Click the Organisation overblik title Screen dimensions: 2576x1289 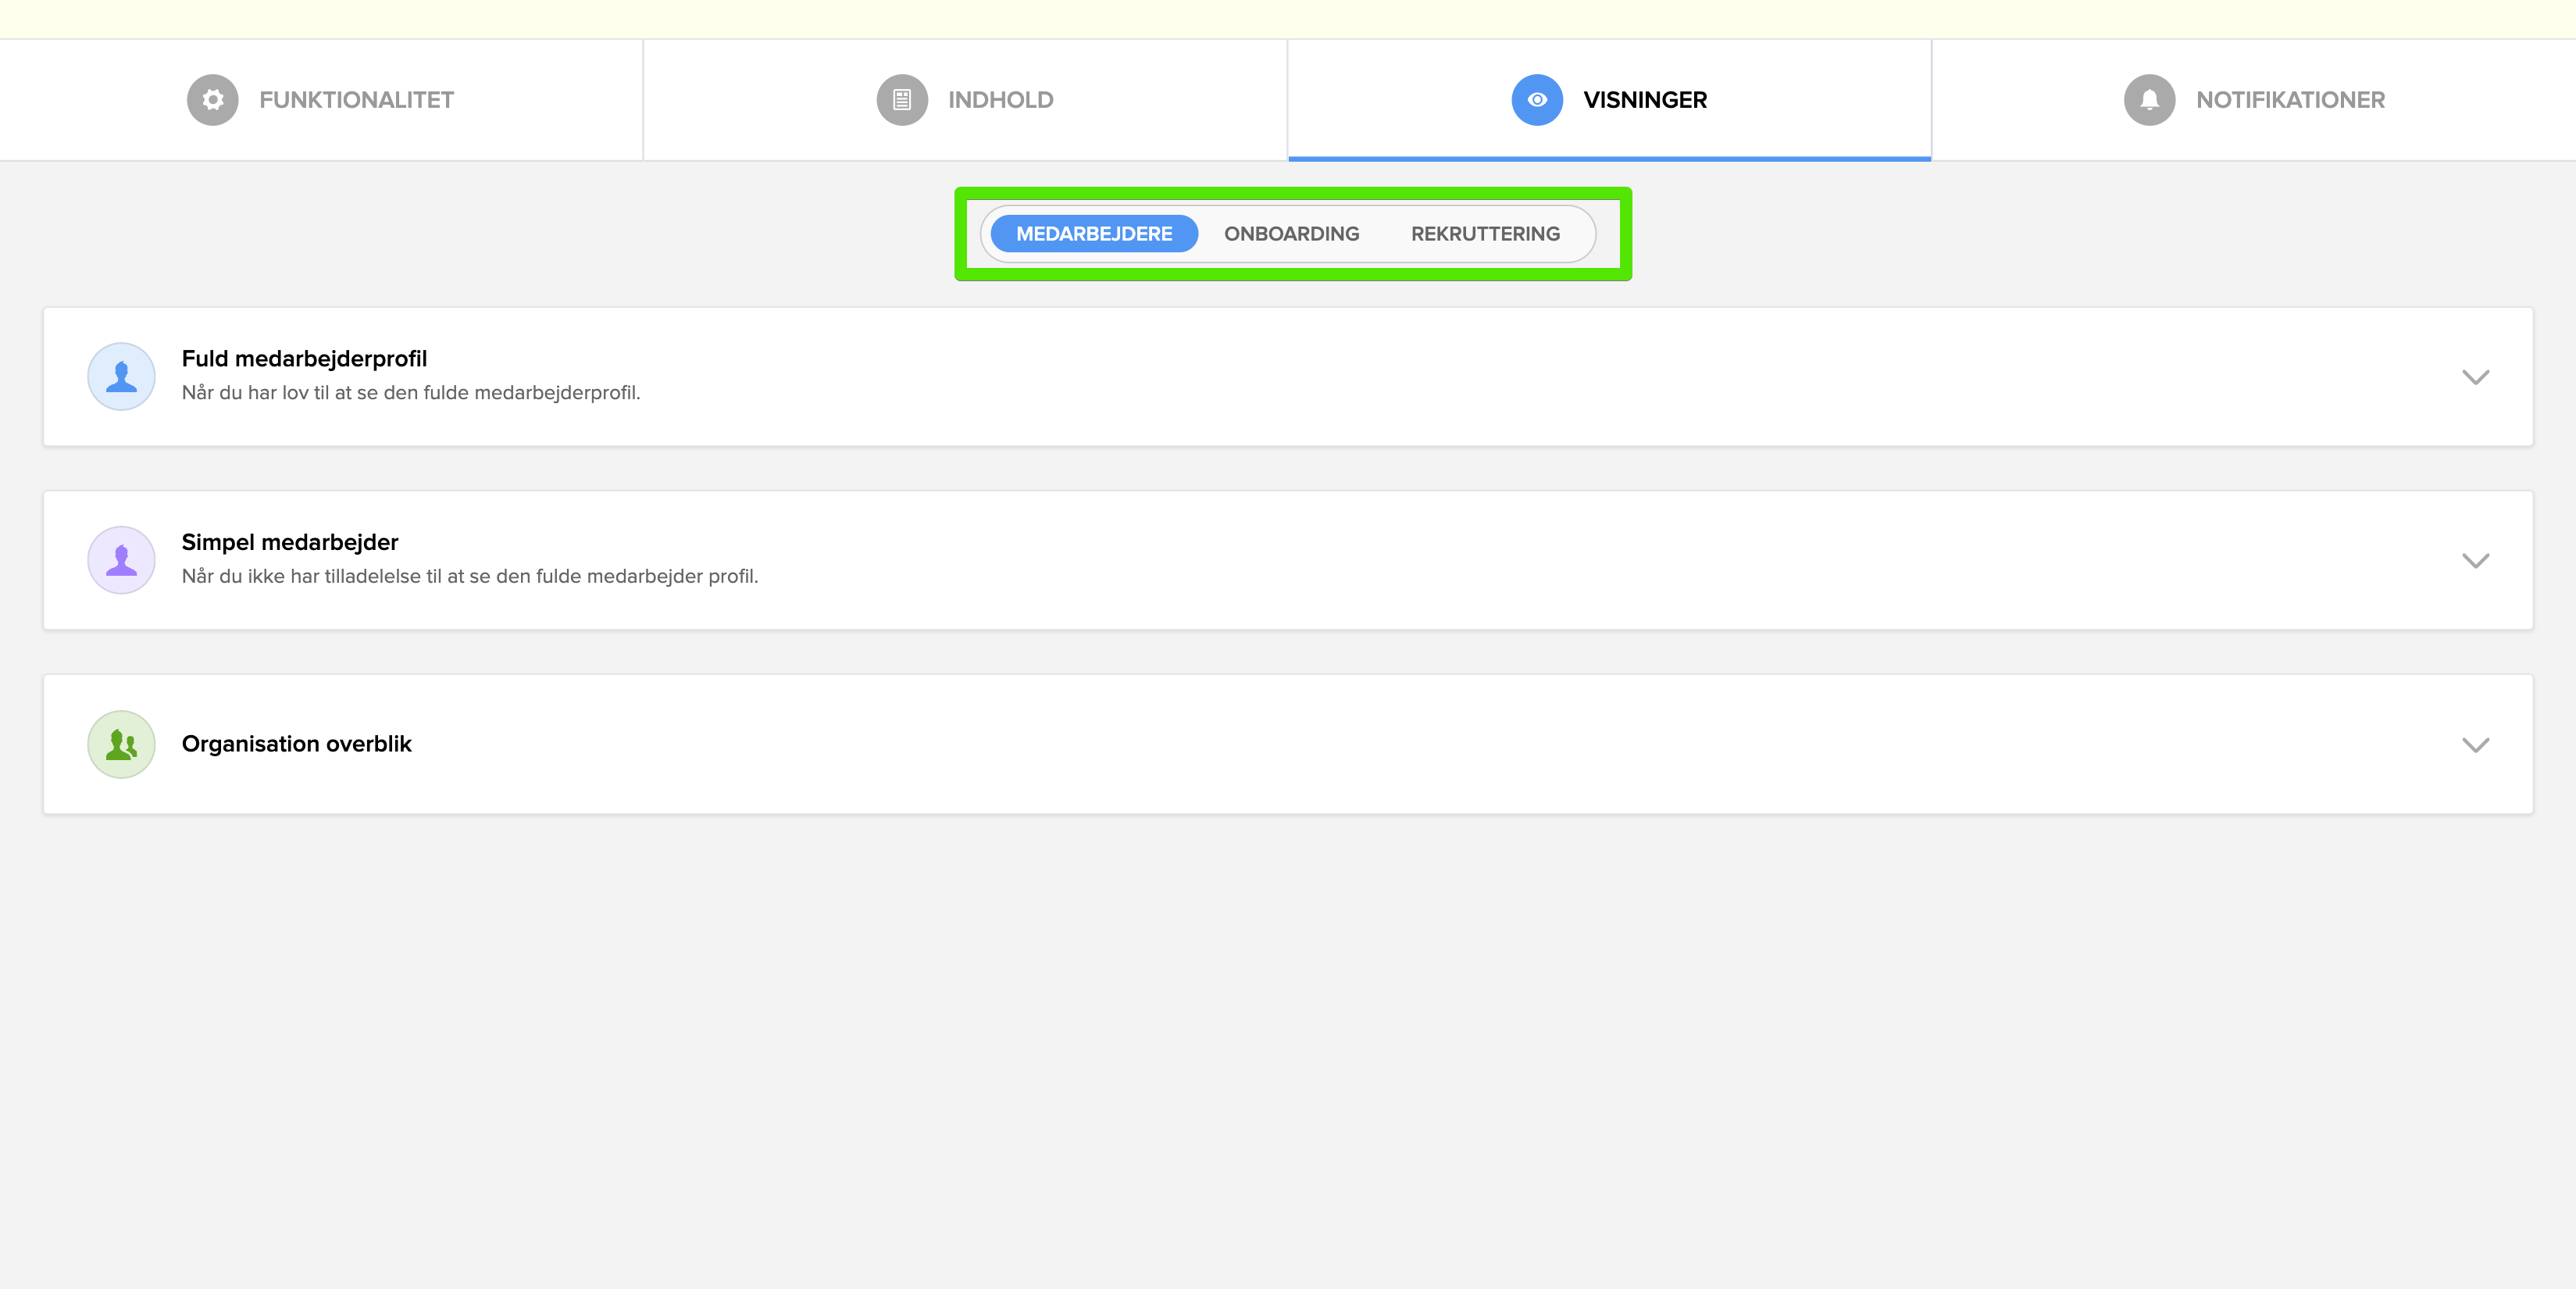296,744
